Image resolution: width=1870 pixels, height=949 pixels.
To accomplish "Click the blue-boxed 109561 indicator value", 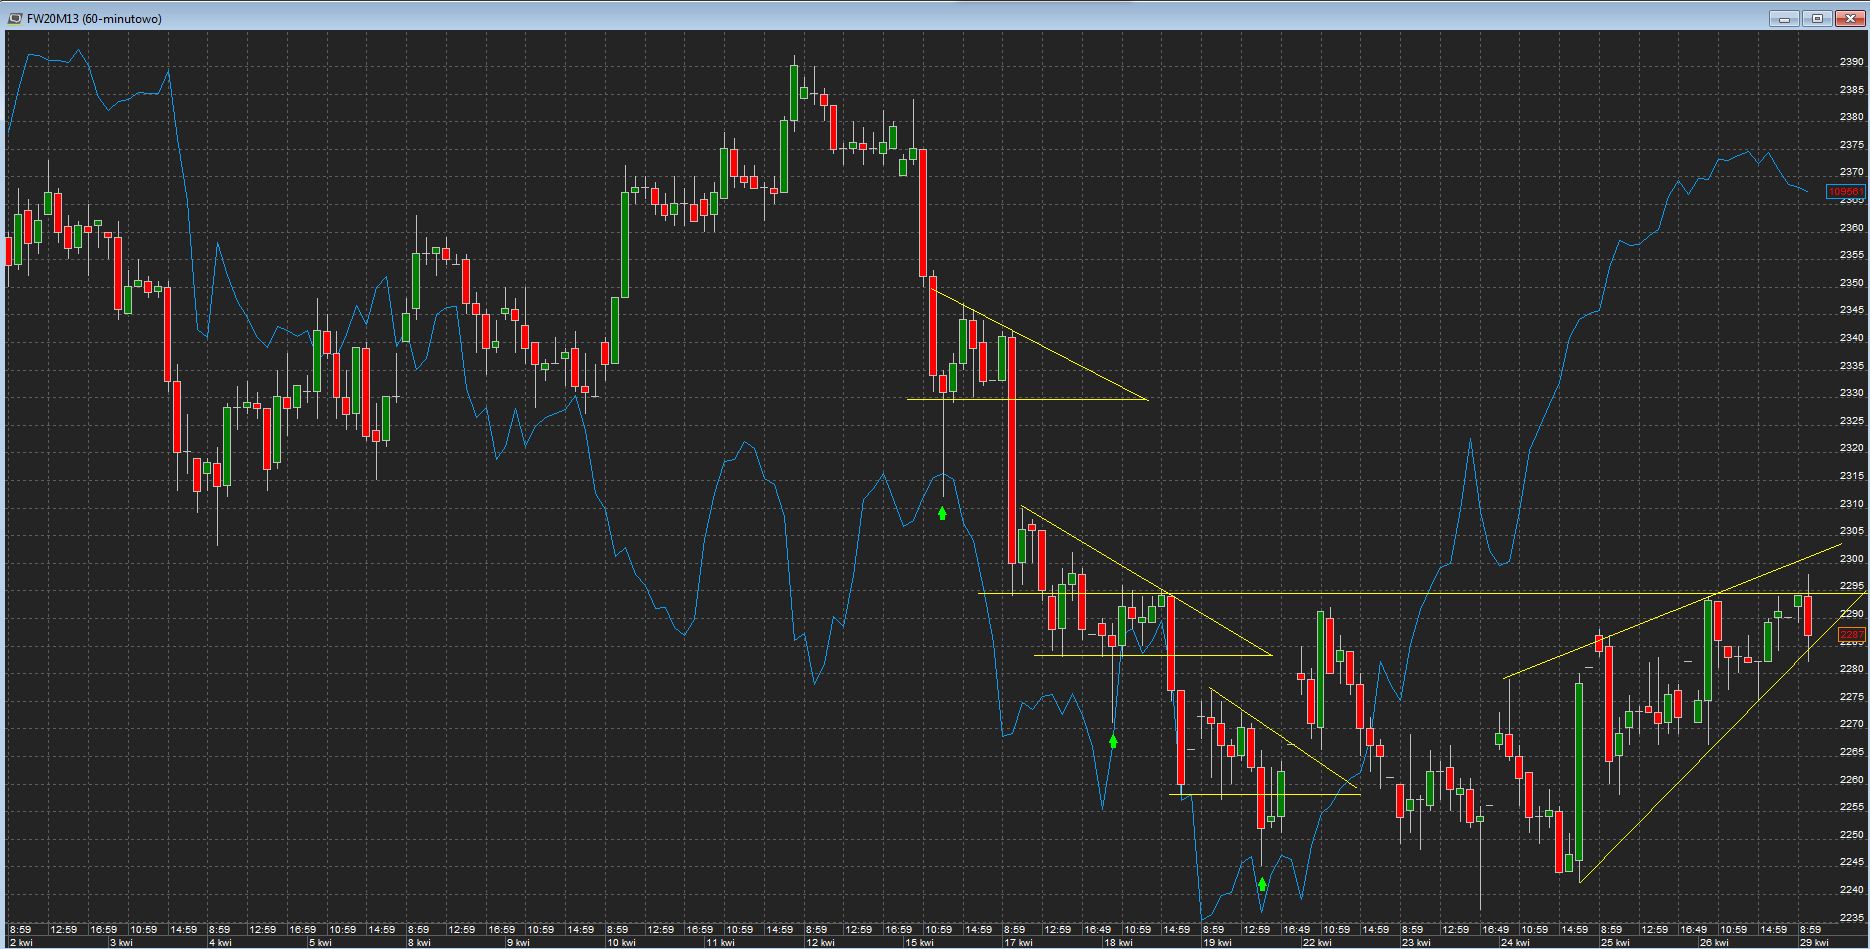I will coord(1845,191).
